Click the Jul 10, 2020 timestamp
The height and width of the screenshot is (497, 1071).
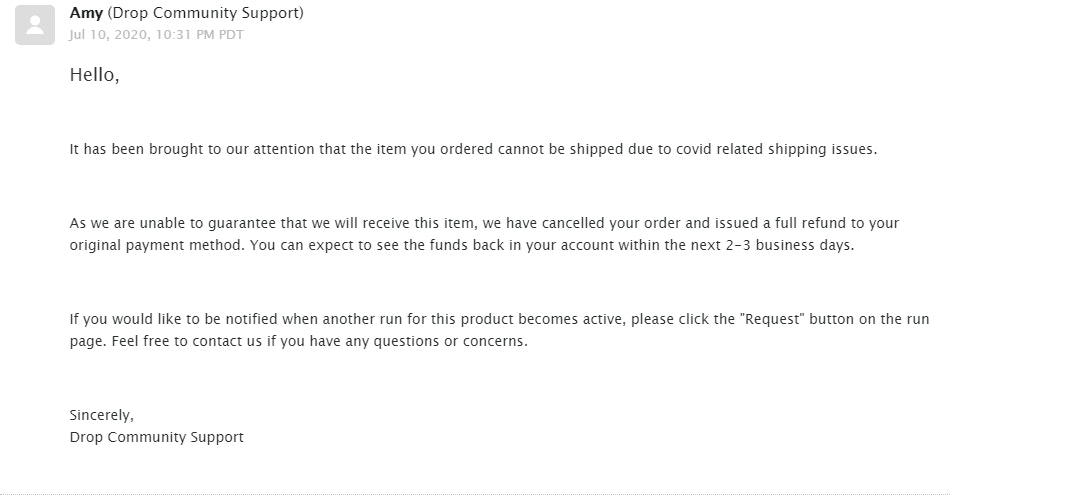coord(156,35)
